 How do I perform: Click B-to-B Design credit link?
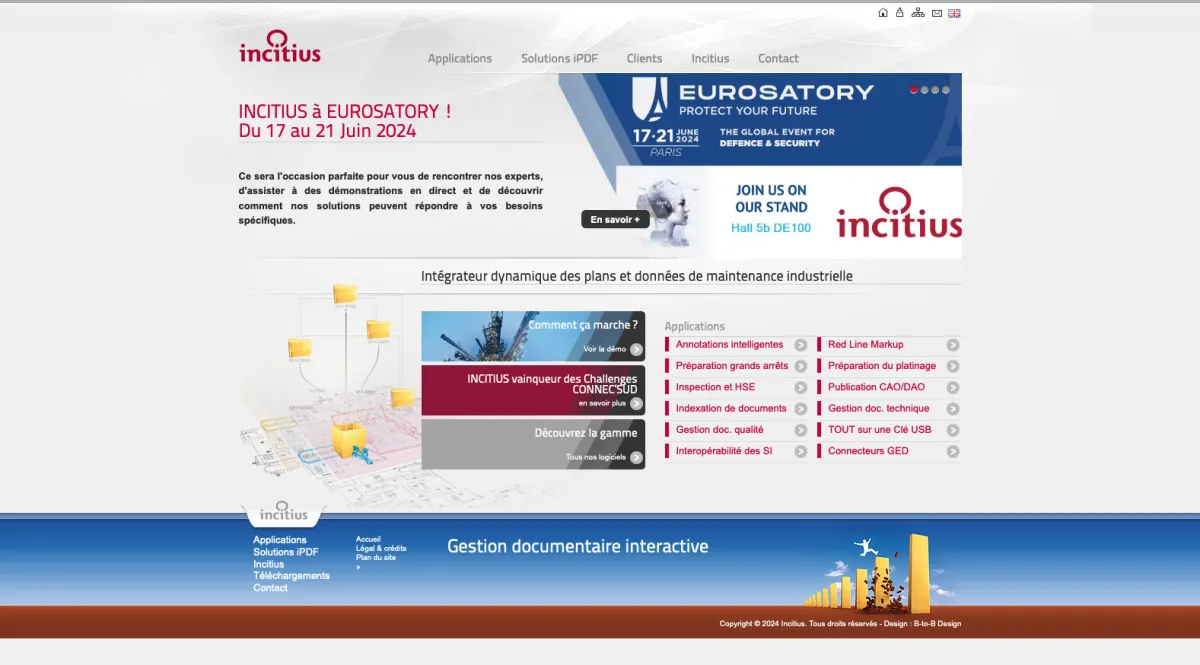pos(937,624)
